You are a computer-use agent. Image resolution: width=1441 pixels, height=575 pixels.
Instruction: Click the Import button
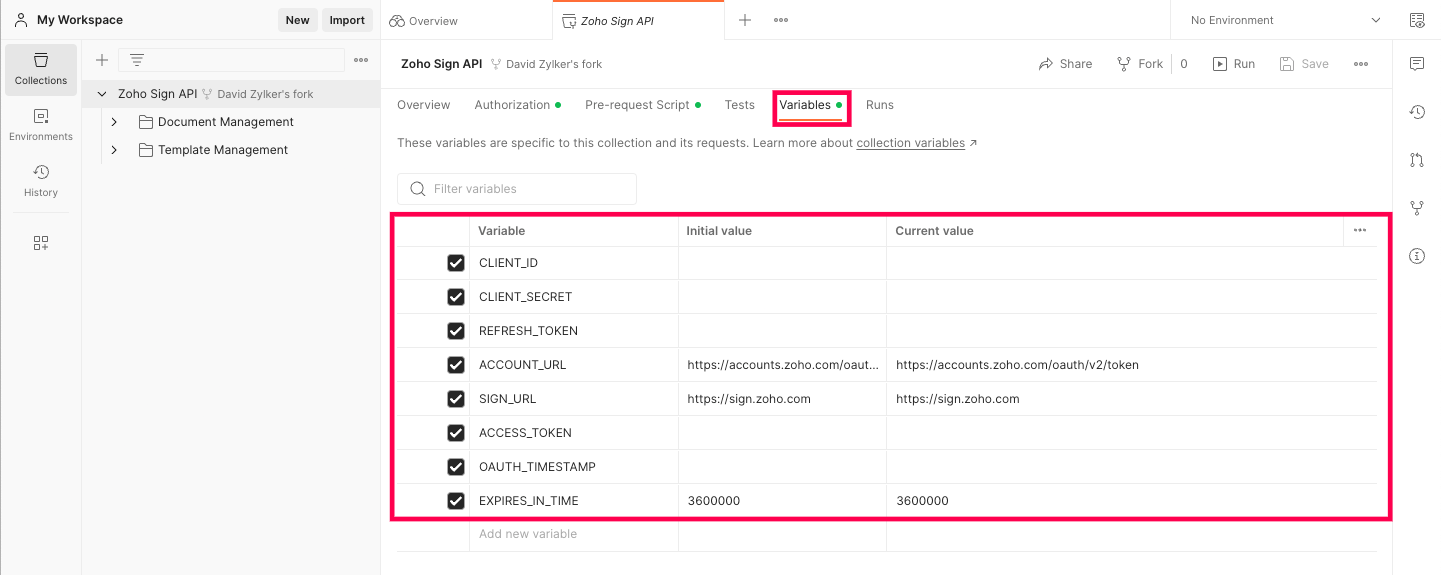347,20
